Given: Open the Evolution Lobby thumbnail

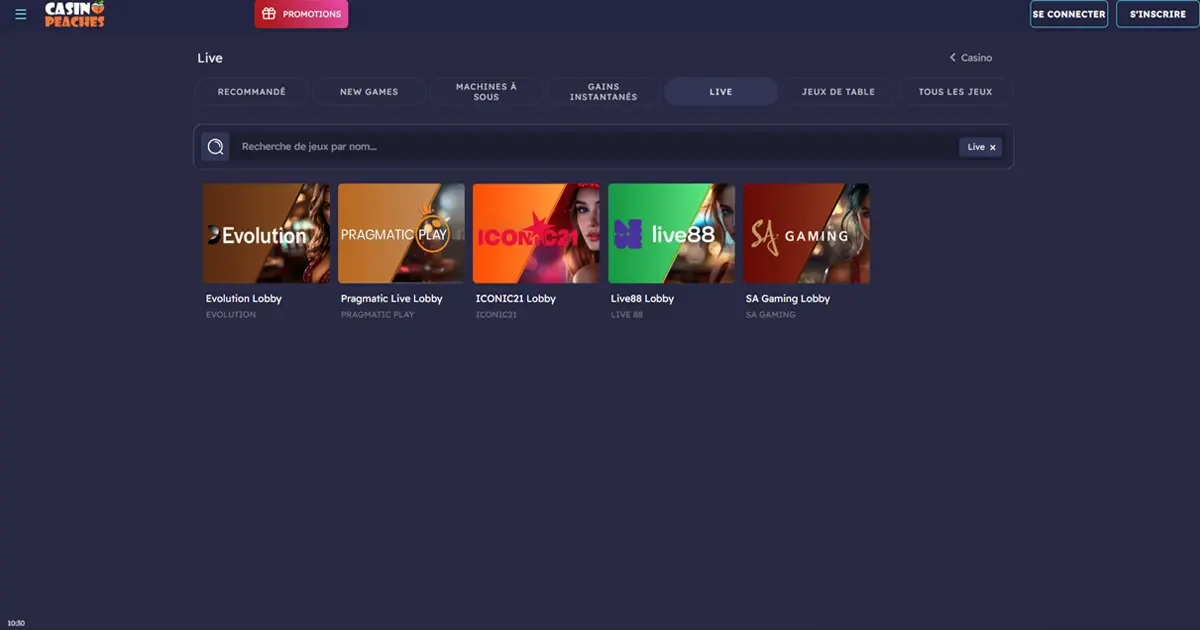Looking at the screenshot, I should tap(266, 233).
